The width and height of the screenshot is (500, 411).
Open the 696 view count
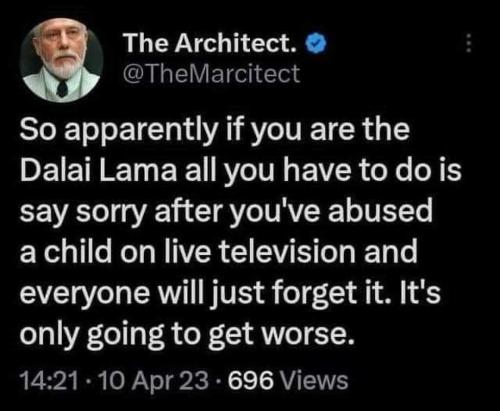251,380
